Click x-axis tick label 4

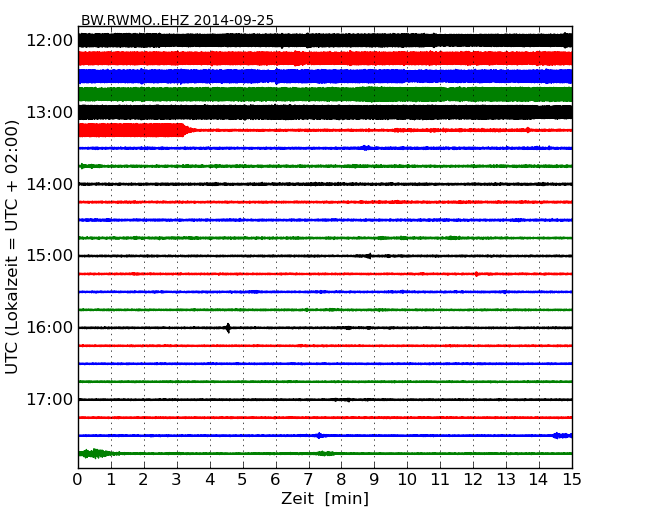pos(210,480)
